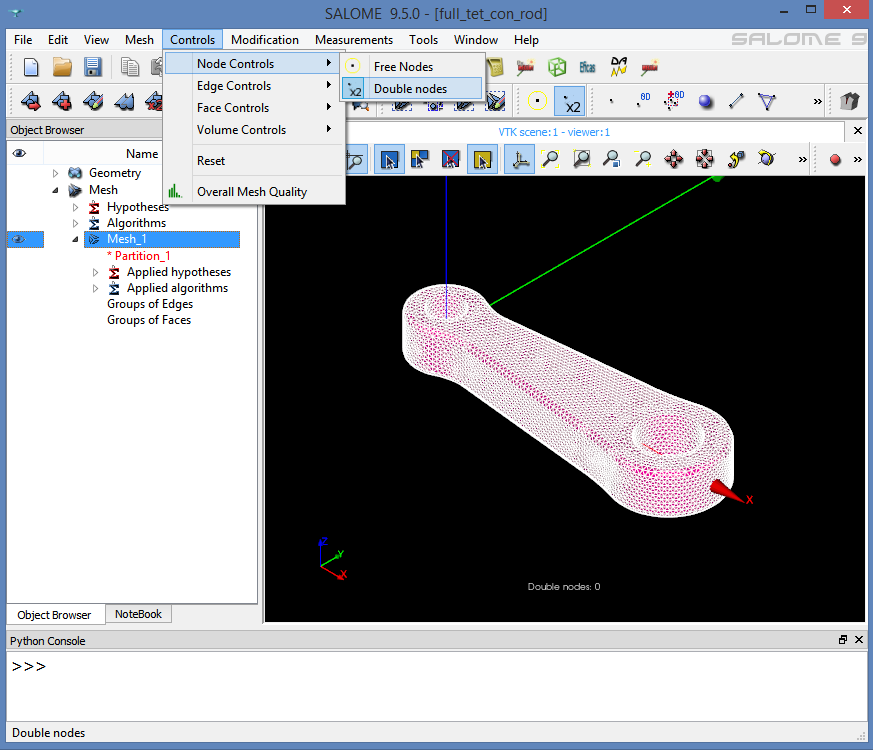Click the Add Triangle element icon
The height and width of the screenshot is (750, 873).
pyautogui.click(x=767, y=101)
